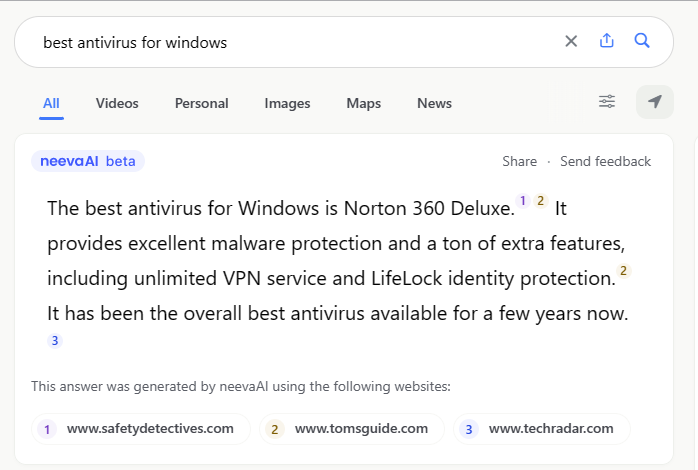Go to the Maps tab
The width and height of the screenshot is (698, 470).
[x=363, y=103]
